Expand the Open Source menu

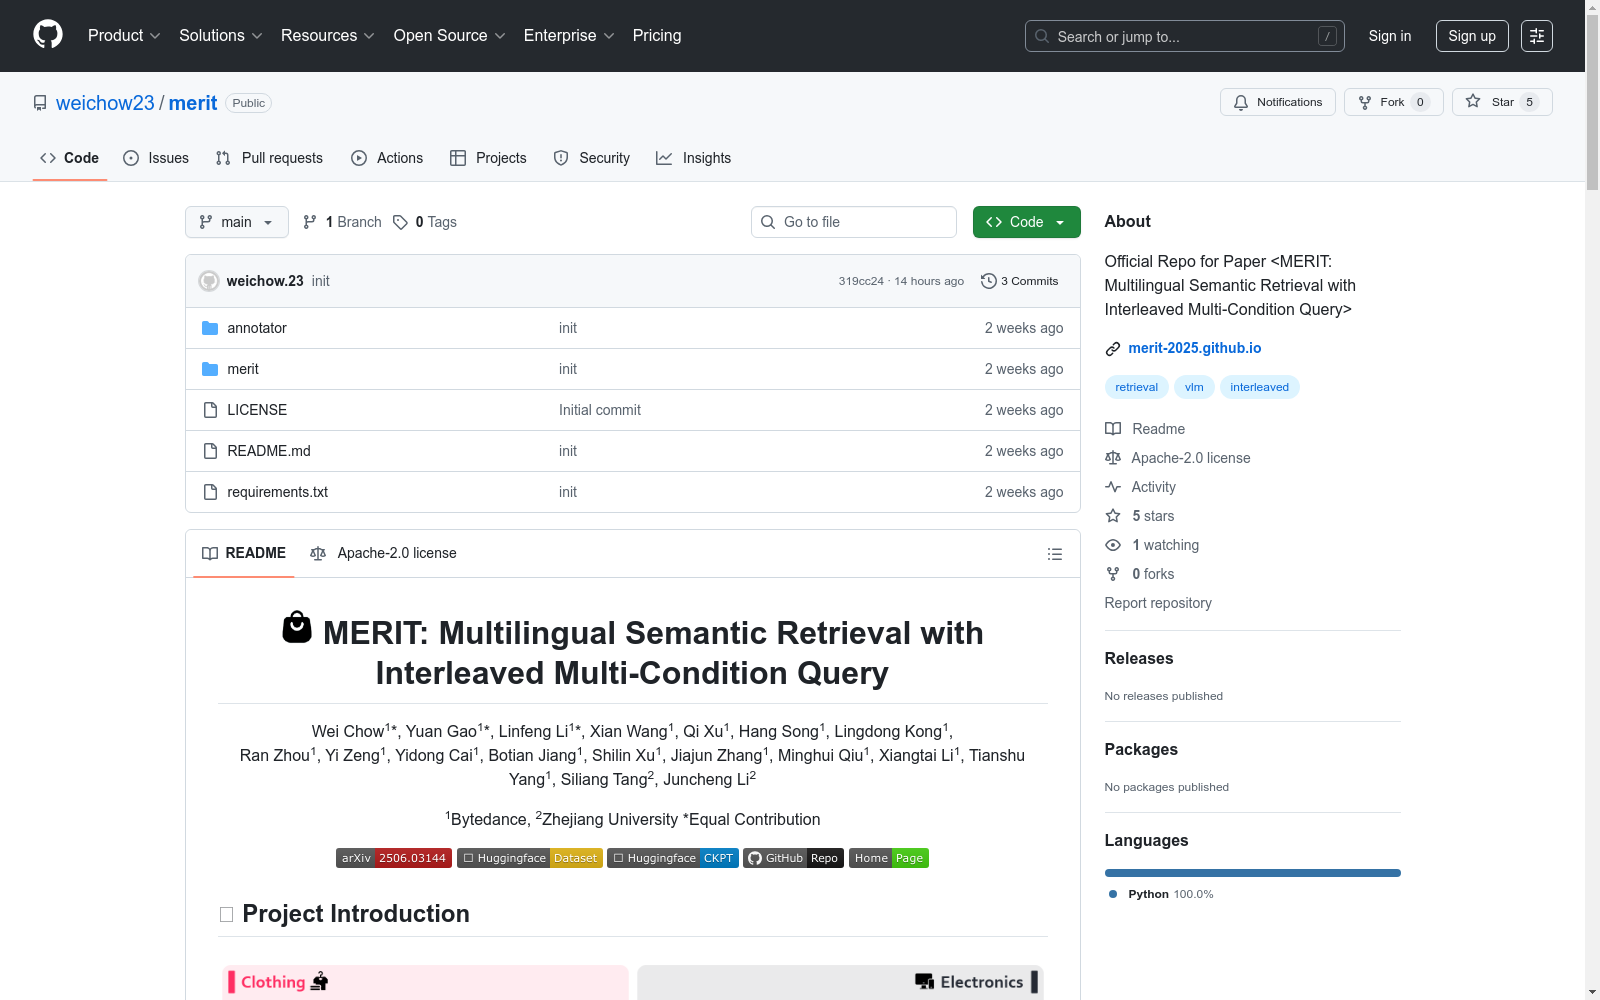(x=450, y=36)
